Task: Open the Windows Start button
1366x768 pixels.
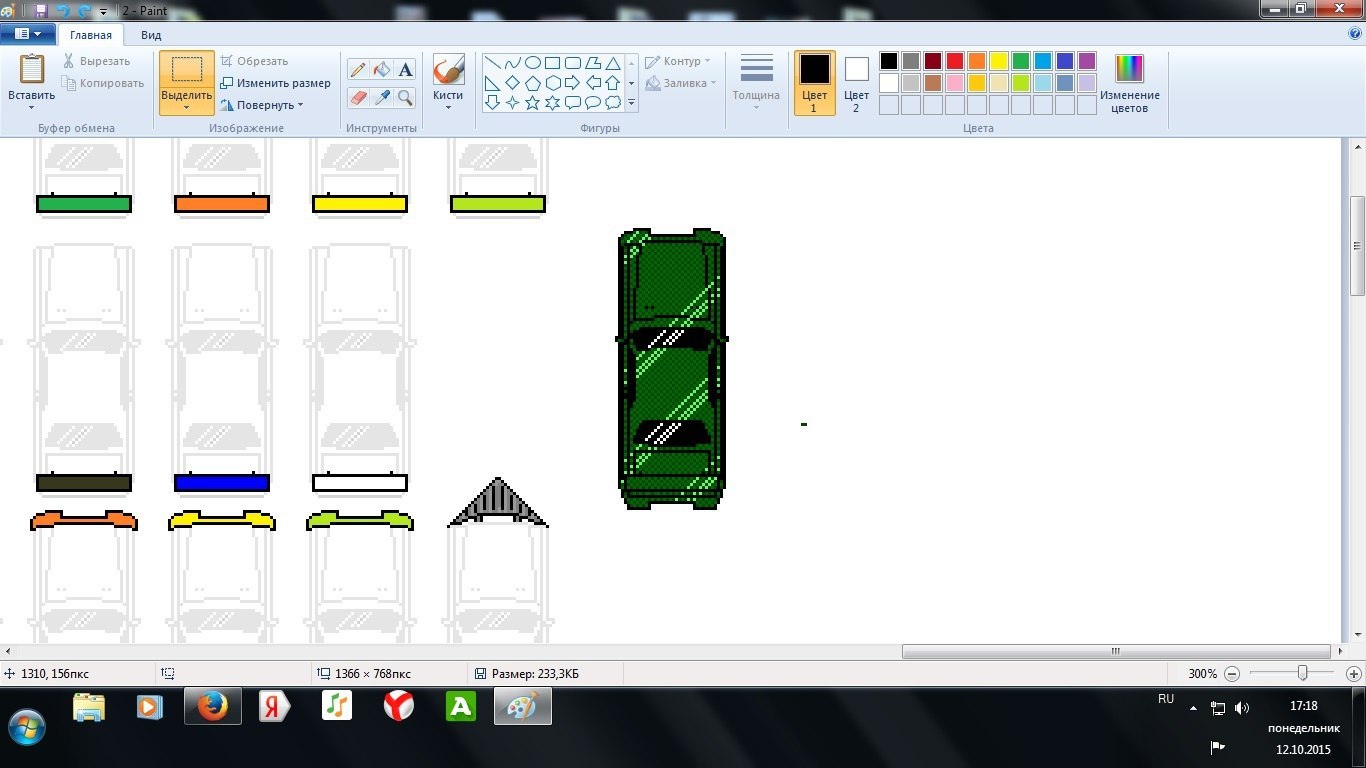Action: 27,725
